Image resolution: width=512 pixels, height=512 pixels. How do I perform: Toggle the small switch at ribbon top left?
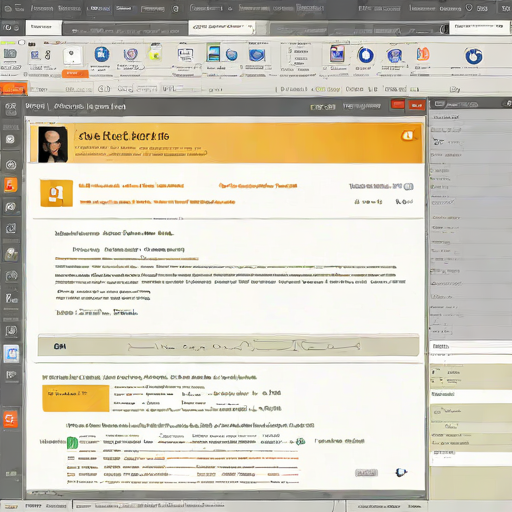pyautogui.click(x=22, y=42)
